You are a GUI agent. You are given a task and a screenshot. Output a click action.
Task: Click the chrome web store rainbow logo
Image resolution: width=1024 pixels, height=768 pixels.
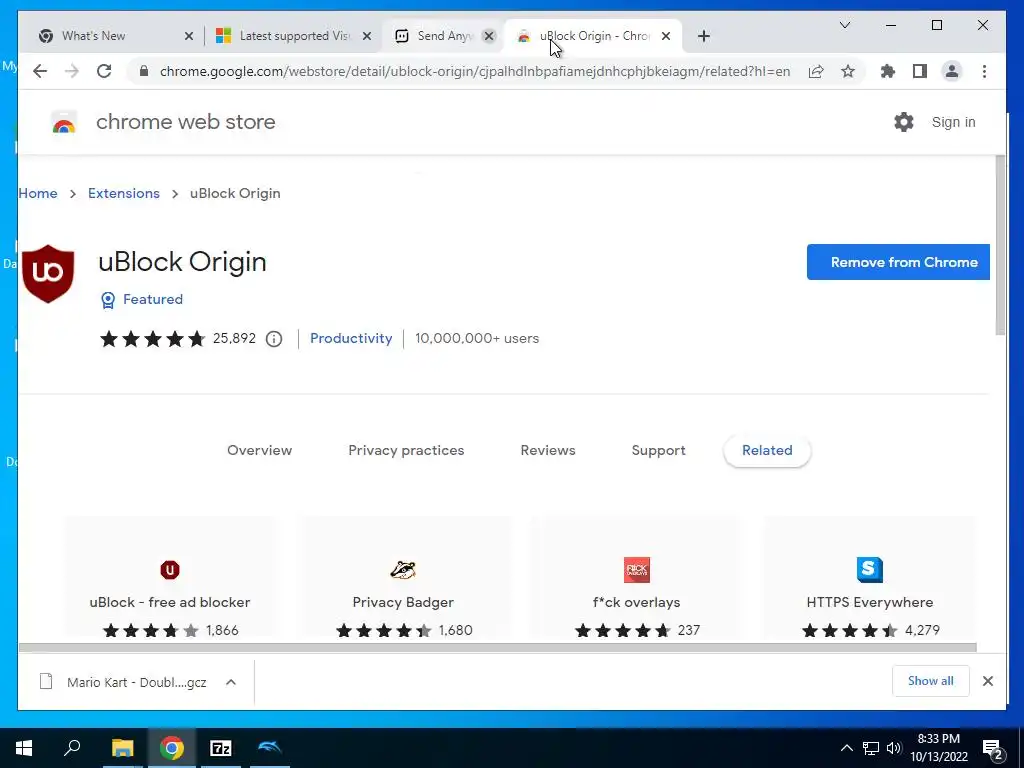pos(64,123)
